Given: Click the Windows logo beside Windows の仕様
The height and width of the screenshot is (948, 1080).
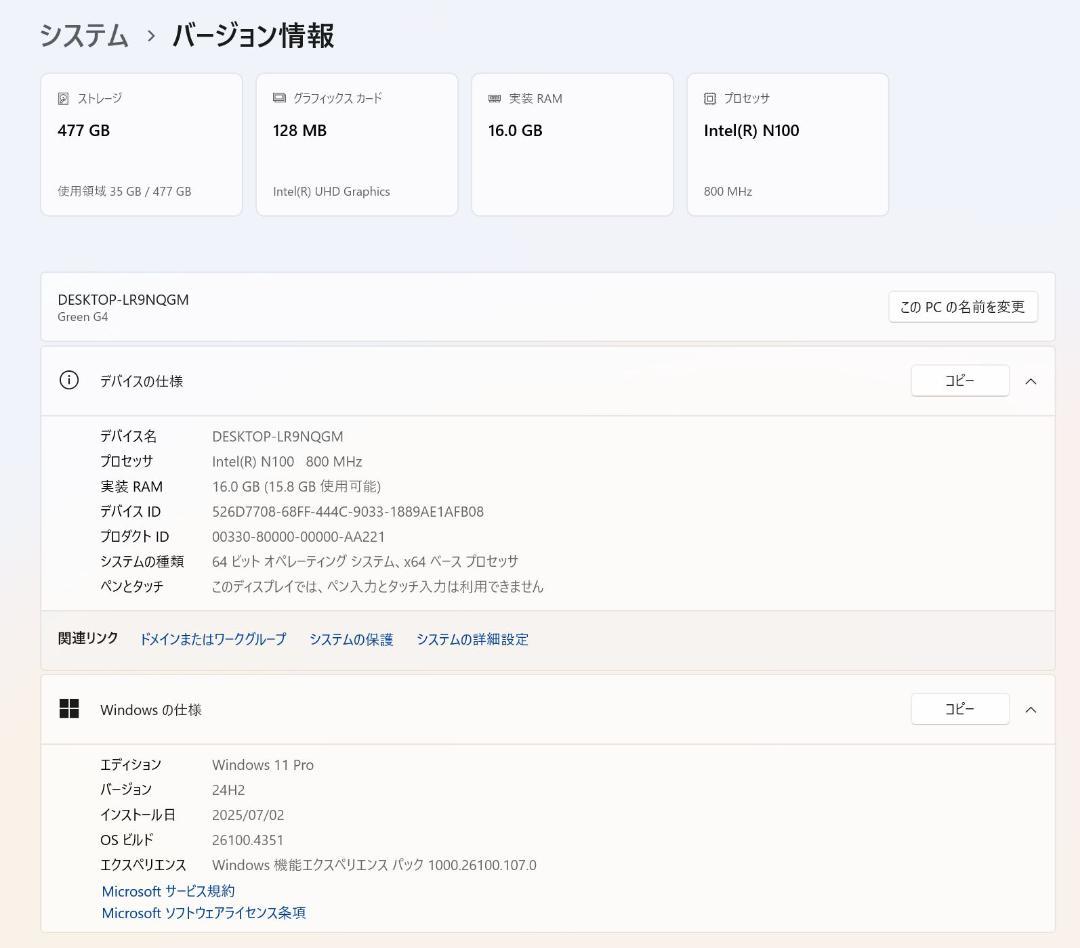Looking at the screenshot, I should click(69, 708).
